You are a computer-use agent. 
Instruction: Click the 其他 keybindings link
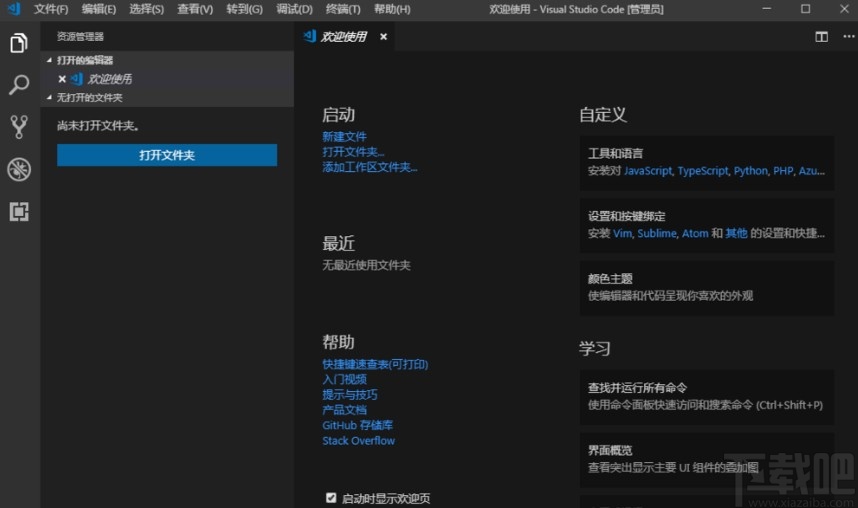pyautogui.click(x=736, y=233)
